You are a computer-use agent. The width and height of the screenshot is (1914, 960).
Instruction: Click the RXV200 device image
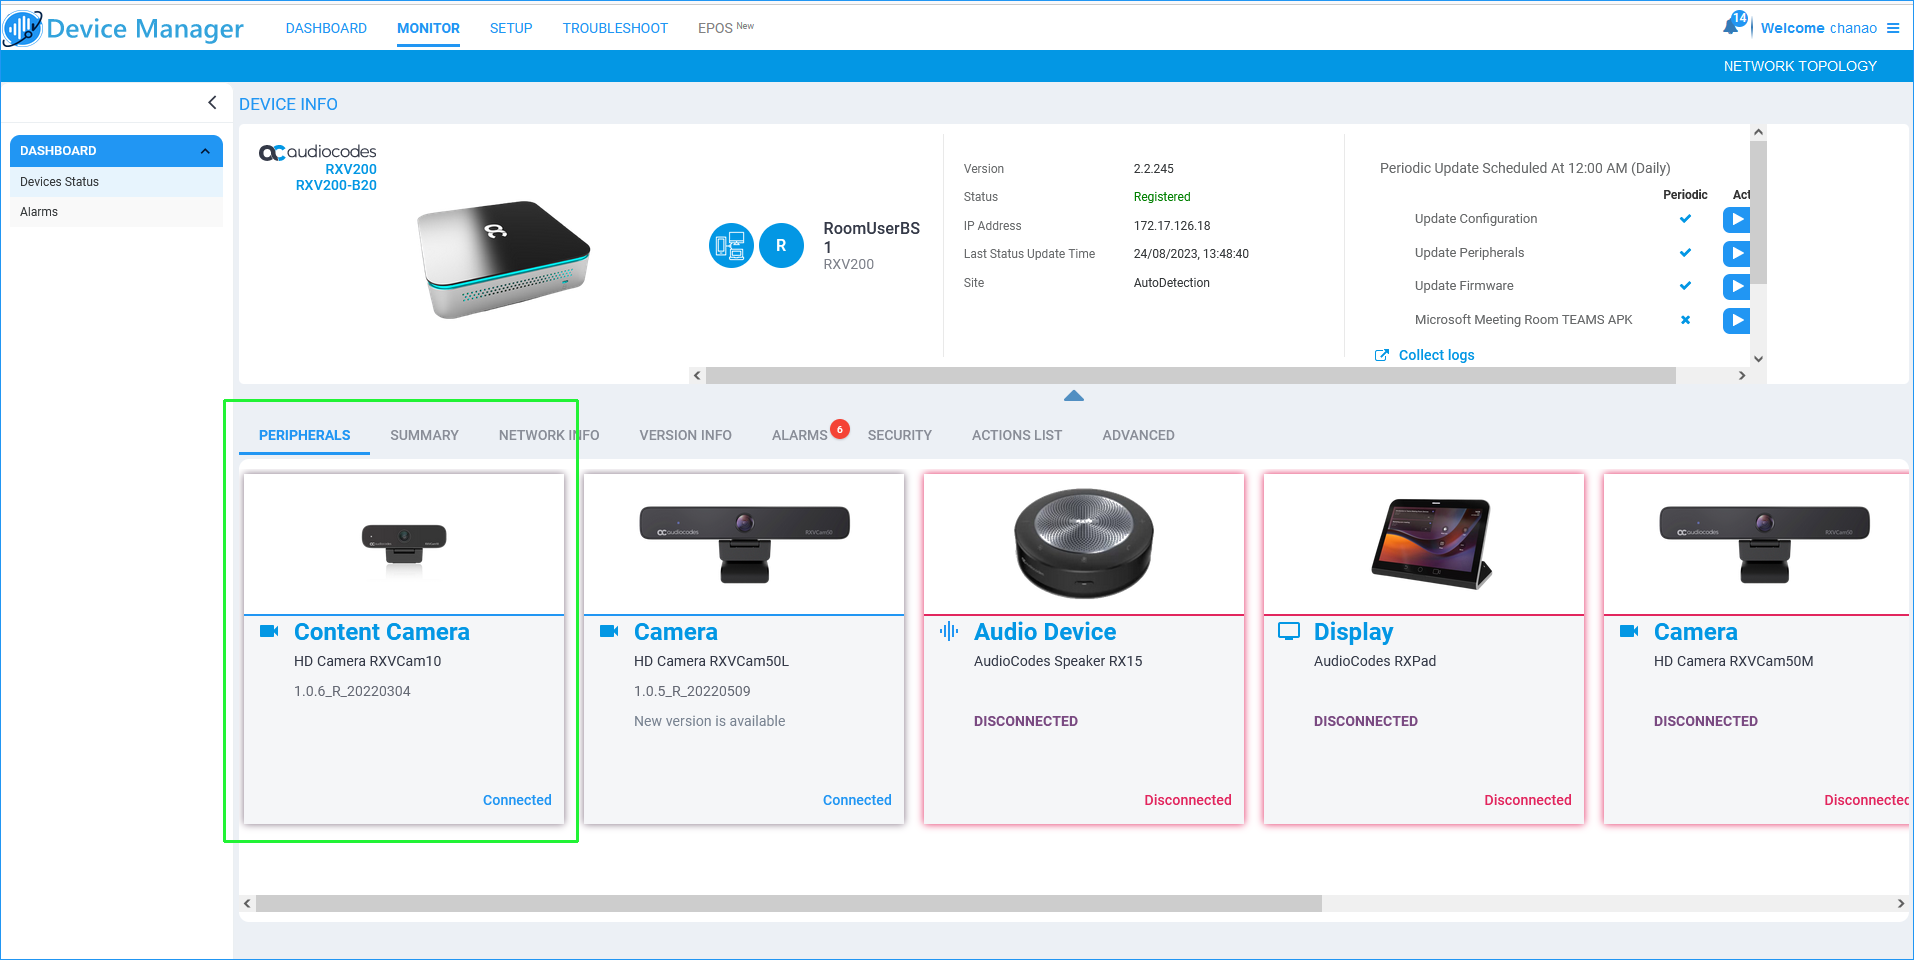coord(503,259)
